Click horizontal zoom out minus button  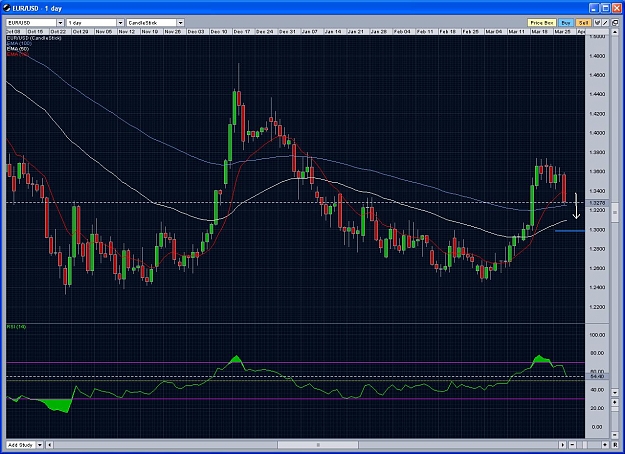[572, 445]
